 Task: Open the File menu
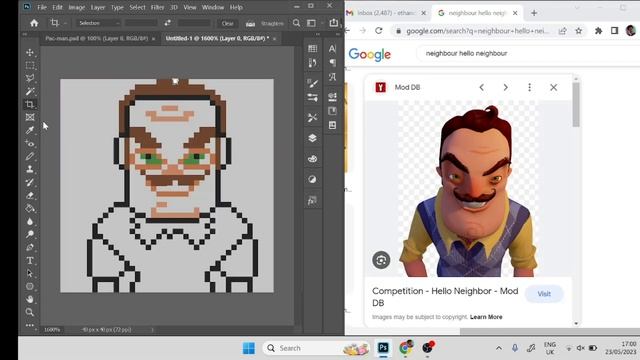42,7
